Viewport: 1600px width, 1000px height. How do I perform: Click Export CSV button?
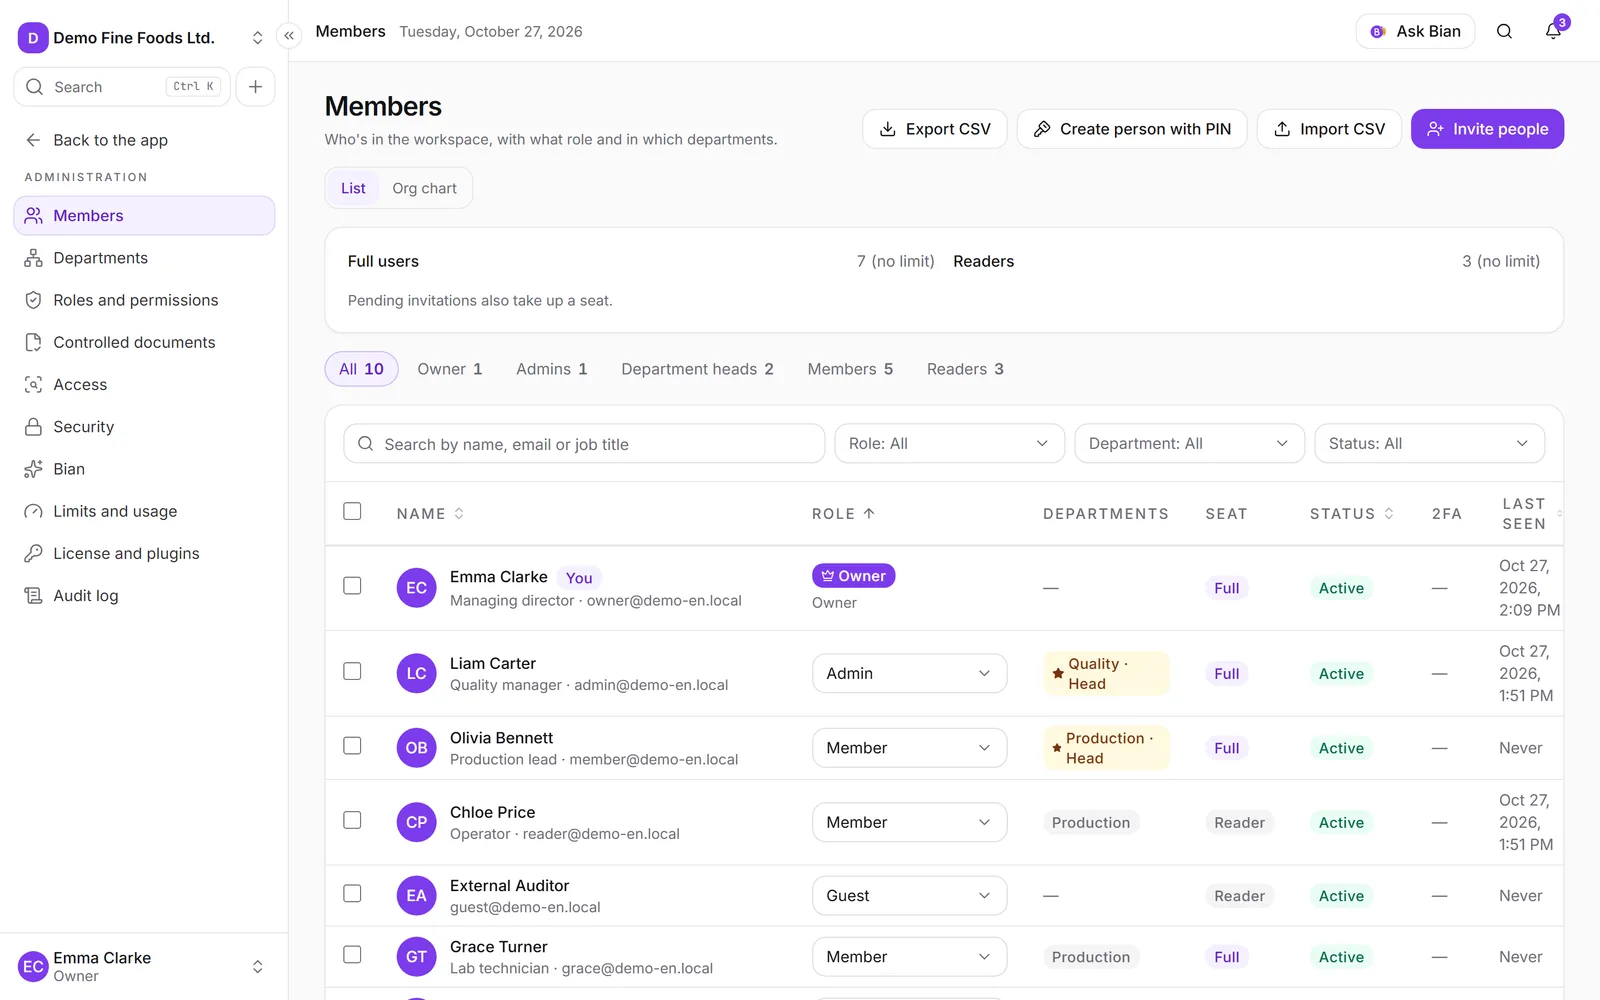(x=934, y=129)
